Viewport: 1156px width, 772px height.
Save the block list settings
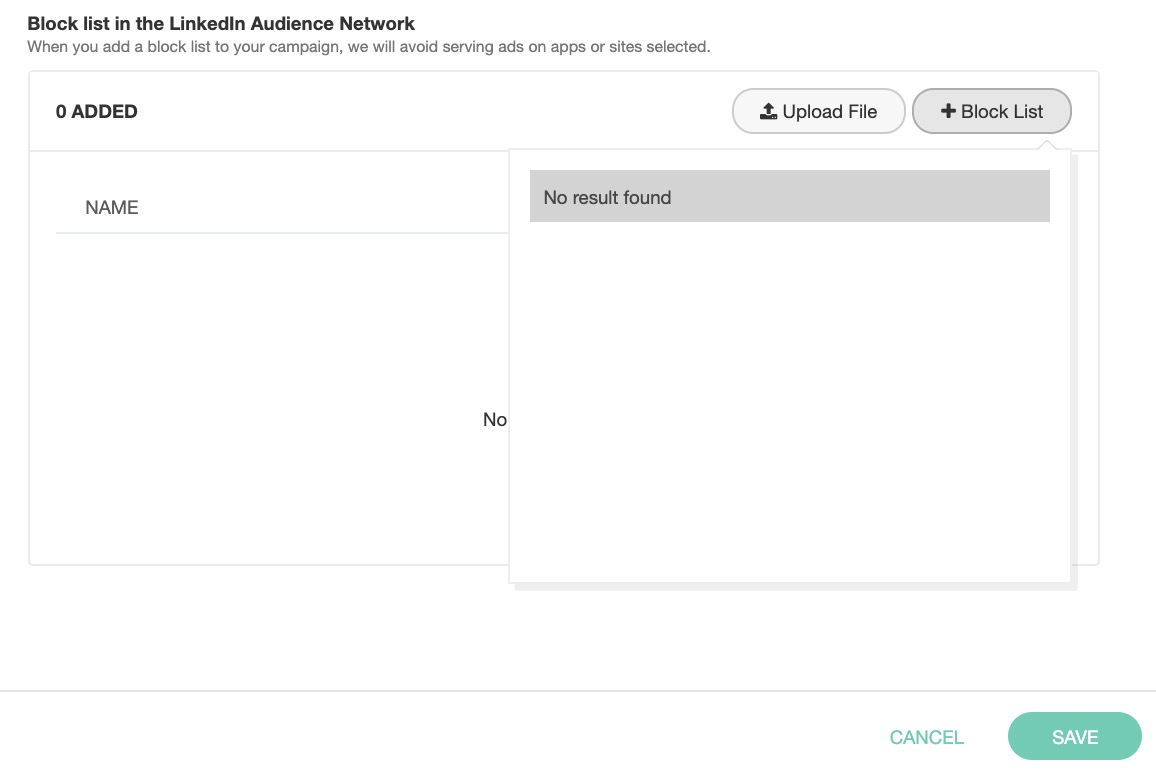[x=1074, y=737]
